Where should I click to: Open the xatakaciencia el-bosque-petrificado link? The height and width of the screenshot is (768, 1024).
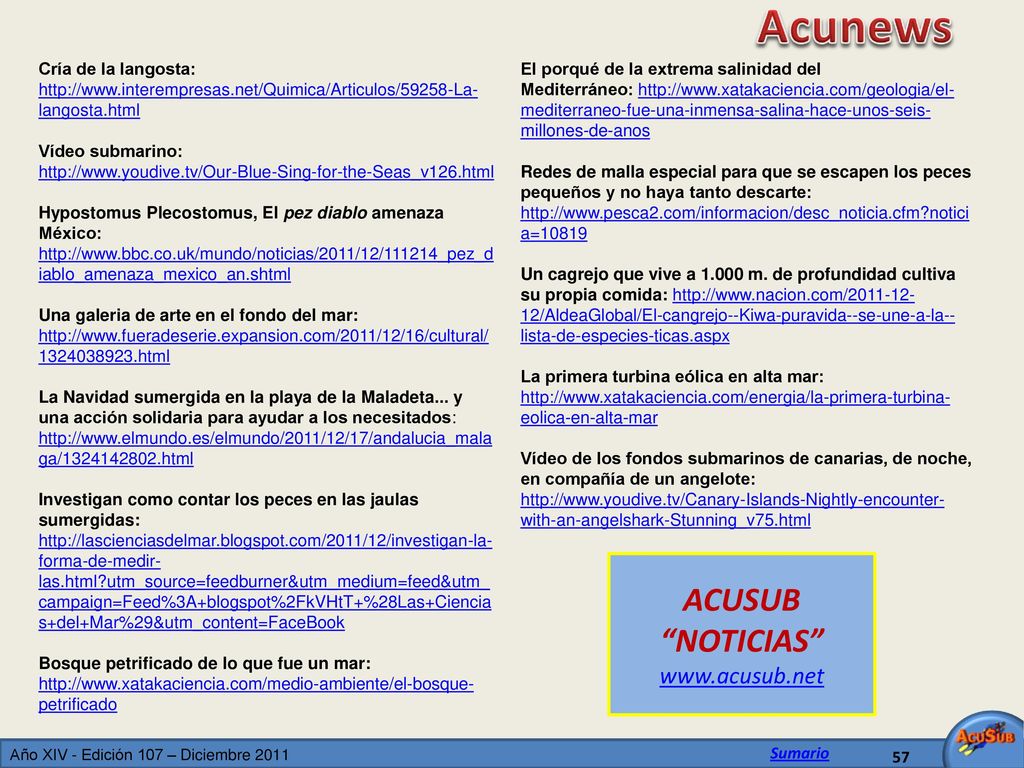[256, 694]
